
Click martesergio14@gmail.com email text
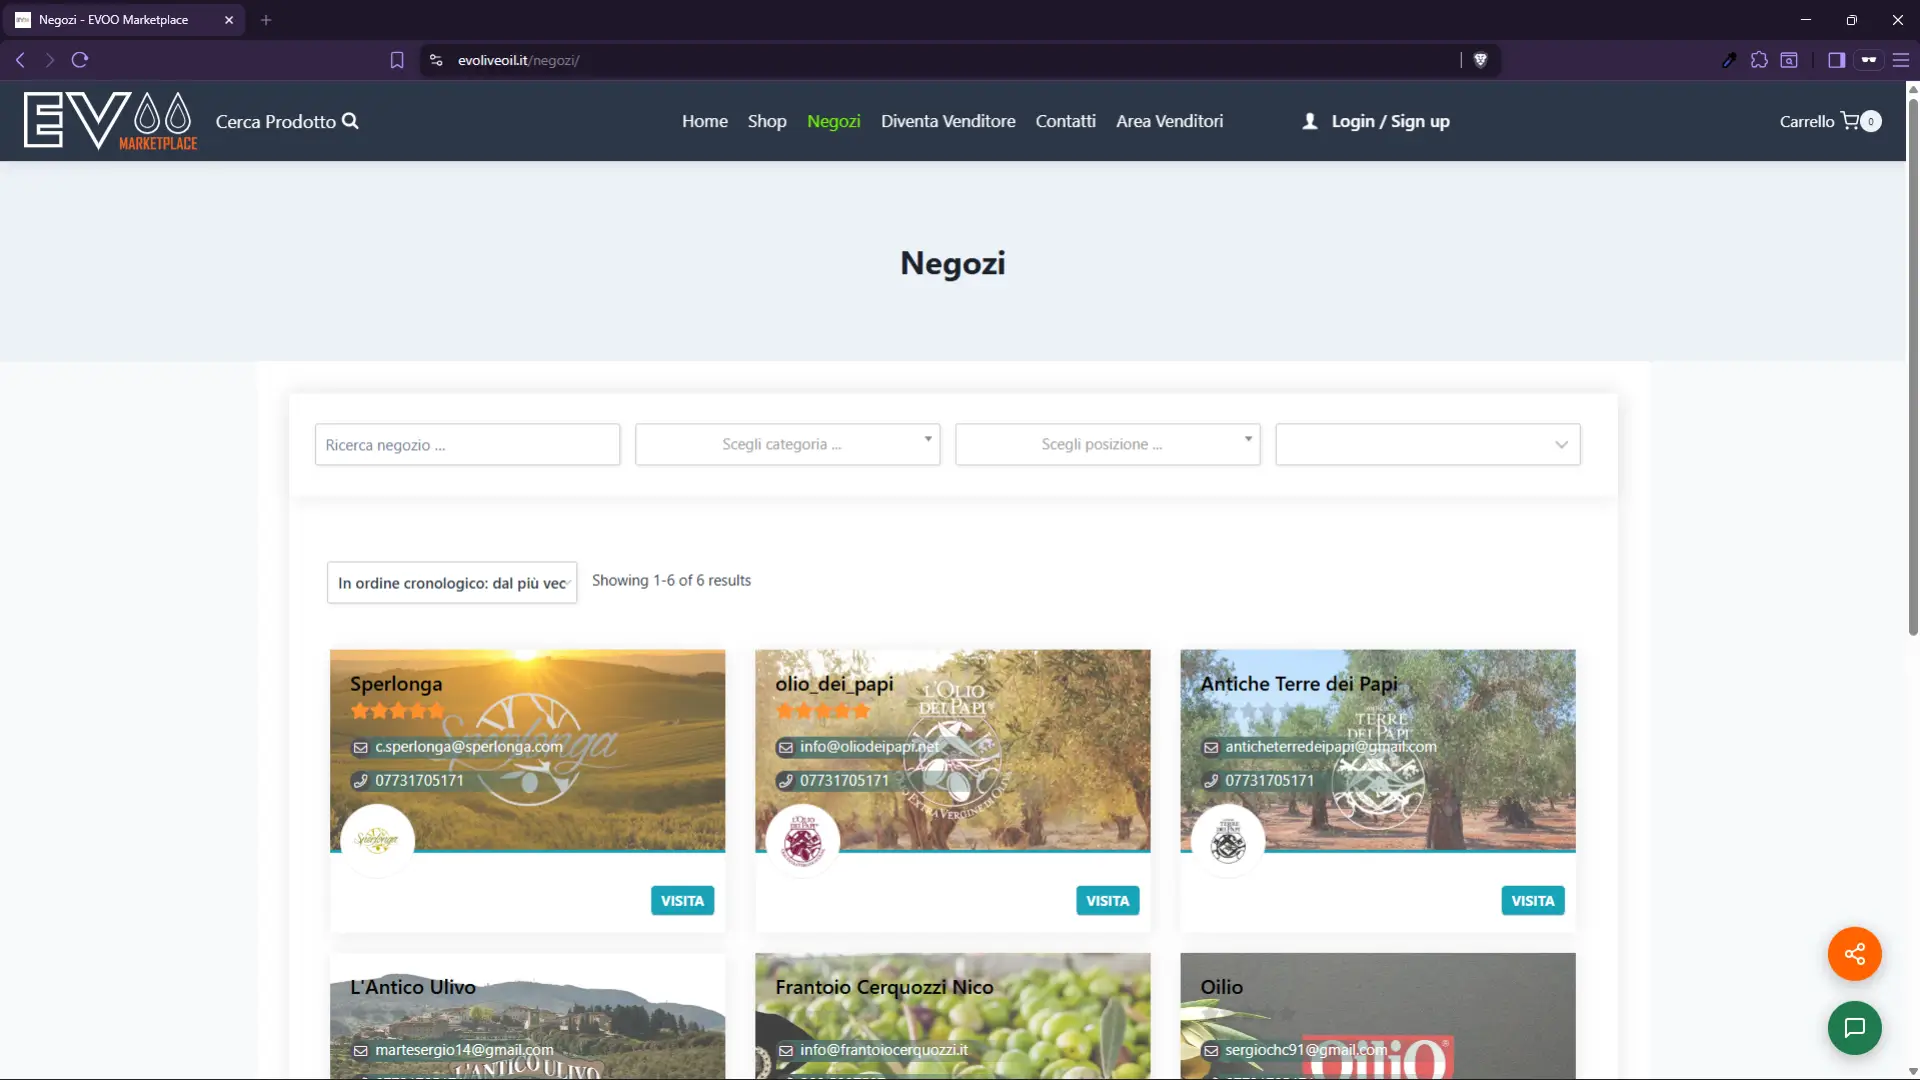tap(464, 1050)
